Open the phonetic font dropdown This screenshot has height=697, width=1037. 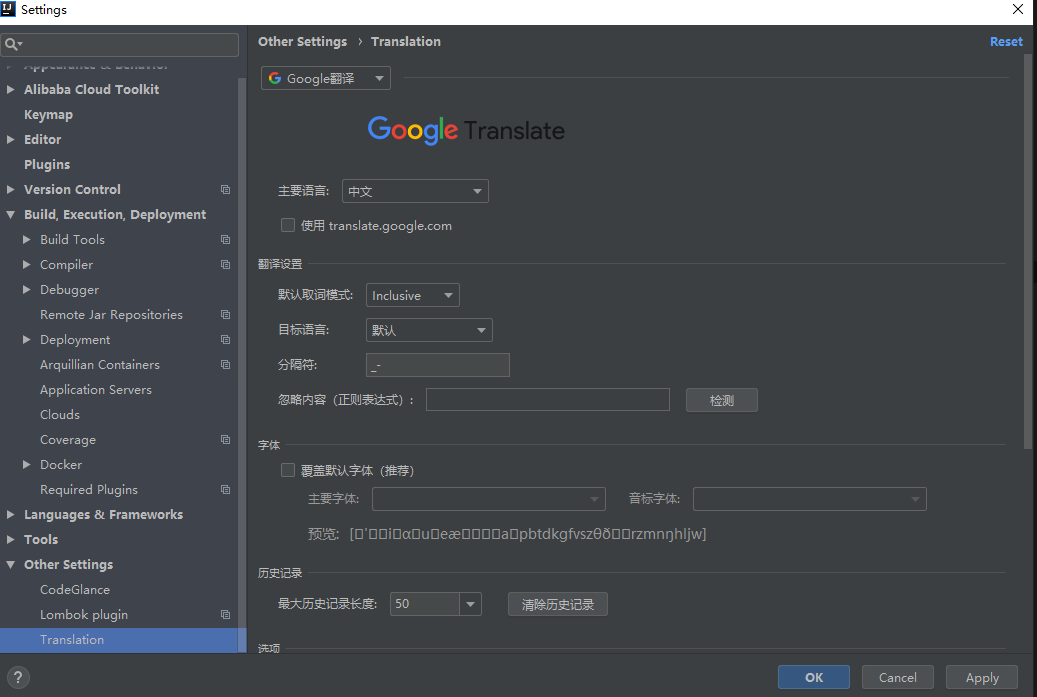tap(809, 499)
